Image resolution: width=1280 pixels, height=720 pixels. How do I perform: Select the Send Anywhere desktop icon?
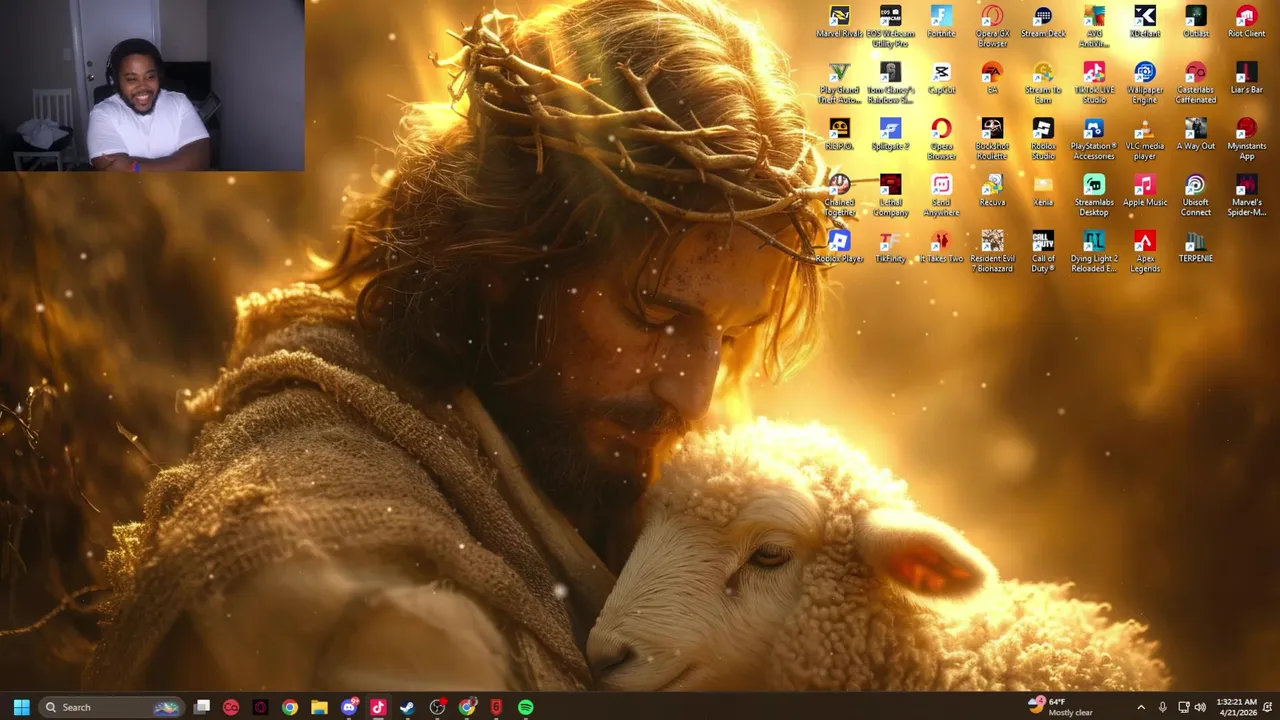941,195
